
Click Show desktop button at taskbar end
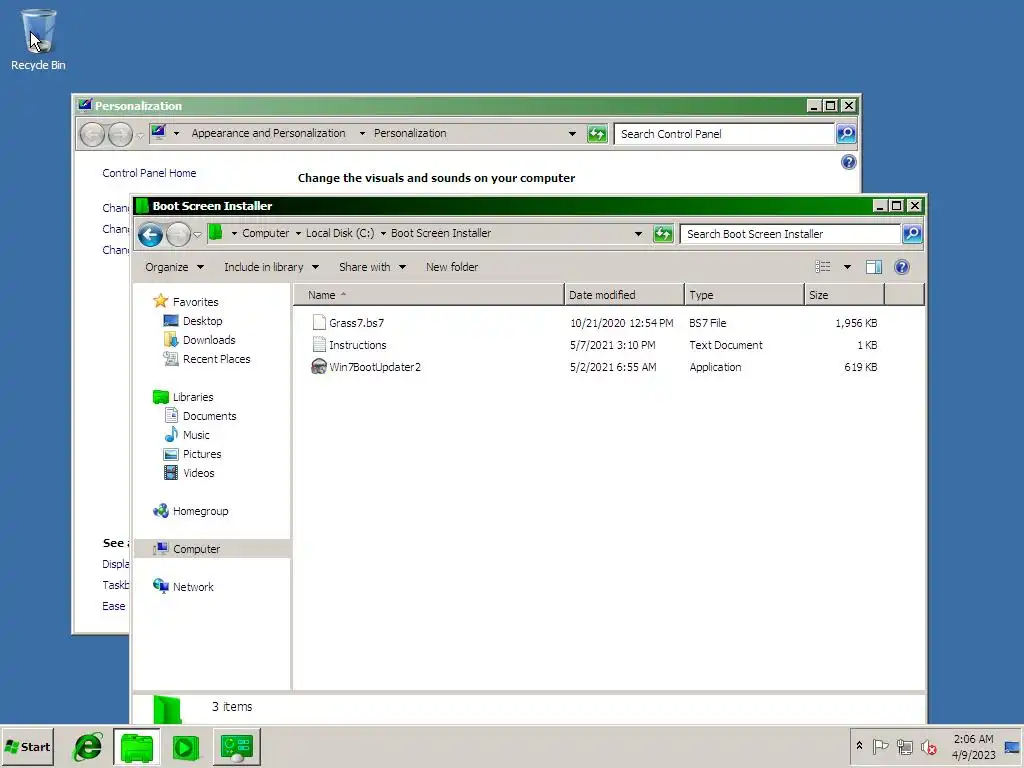[x=1012, y=747]
